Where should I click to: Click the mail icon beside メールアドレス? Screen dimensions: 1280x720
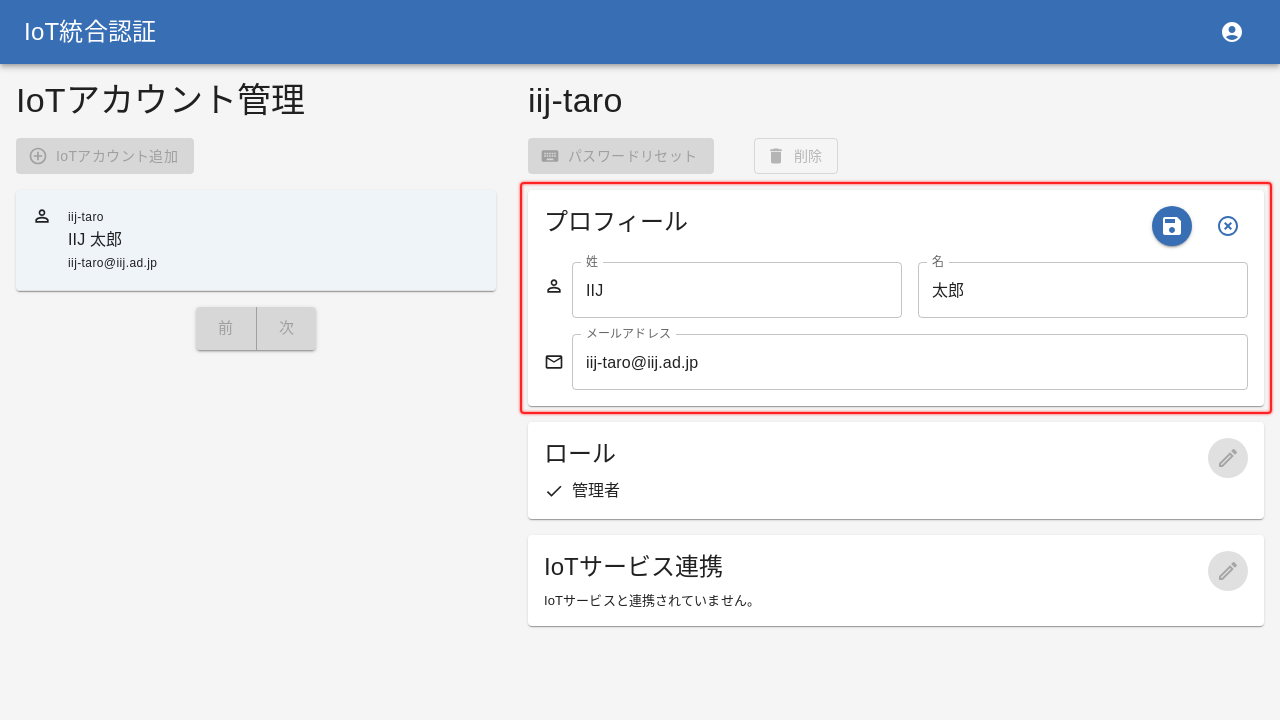(554, 362)
